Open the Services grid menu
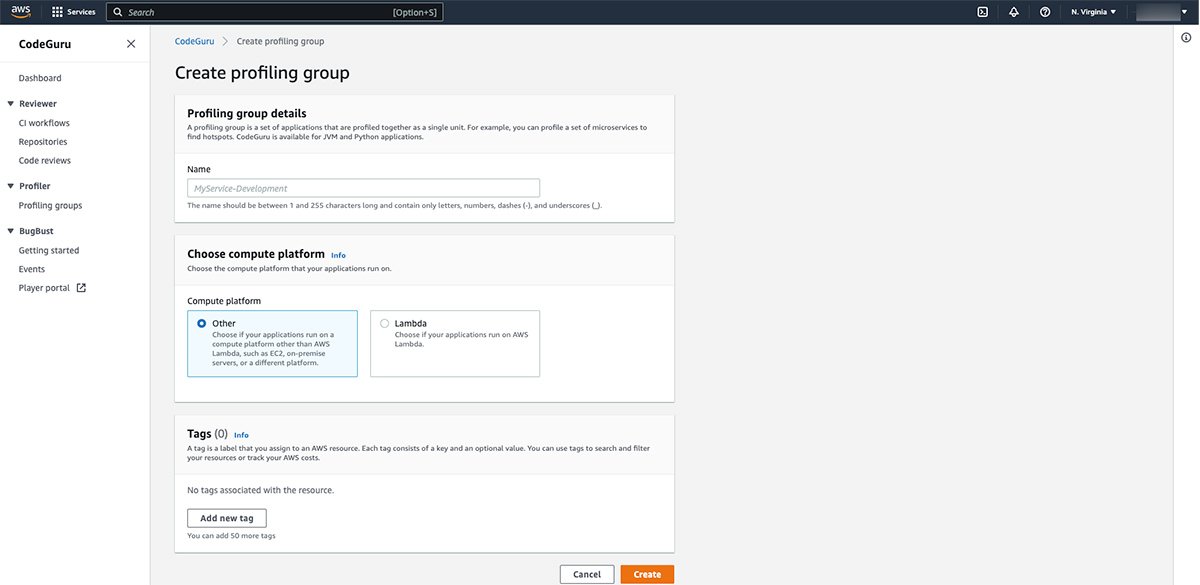The height and width of the screenshot is (585, 1200). 57,12
